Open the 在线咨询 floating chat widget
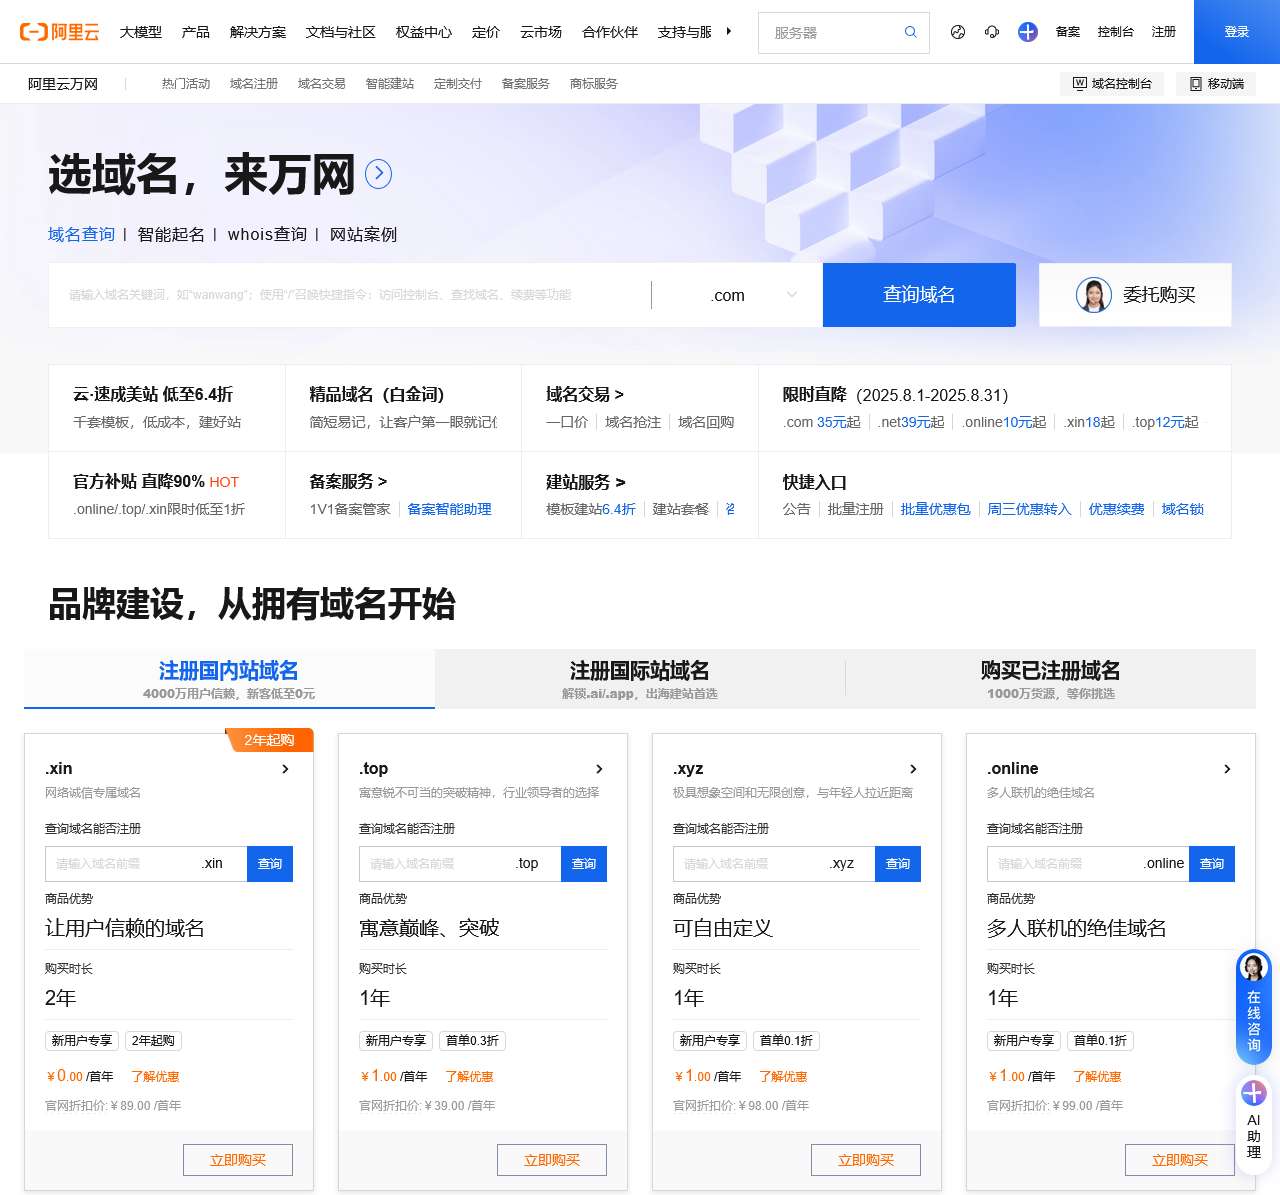The image size is (1280, 1195). 1253,1006
